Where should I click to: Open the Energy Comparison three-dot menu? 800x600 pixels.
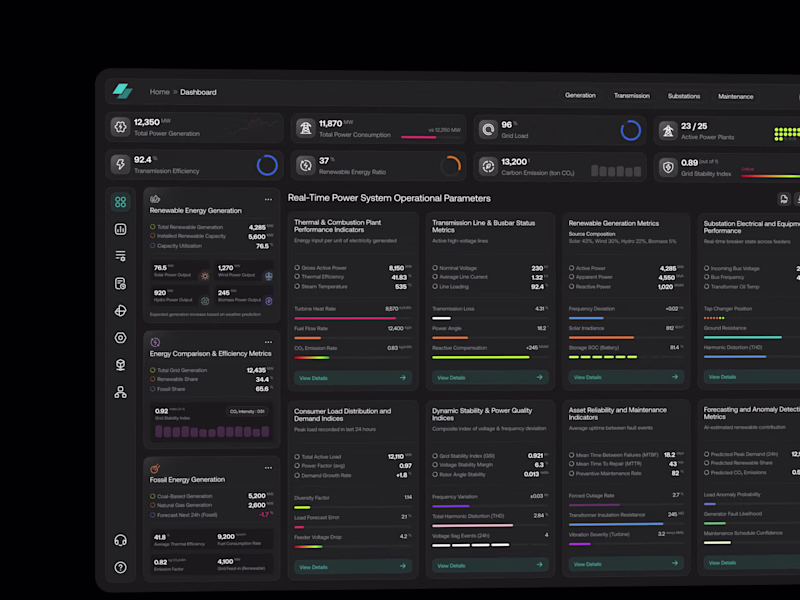[268, 342]
